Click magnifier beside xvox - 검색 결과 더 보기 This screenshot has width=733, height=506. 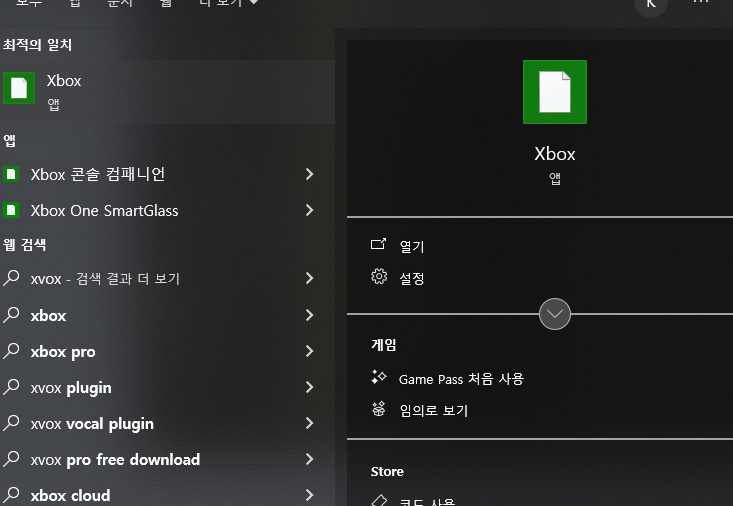point(11,278)
